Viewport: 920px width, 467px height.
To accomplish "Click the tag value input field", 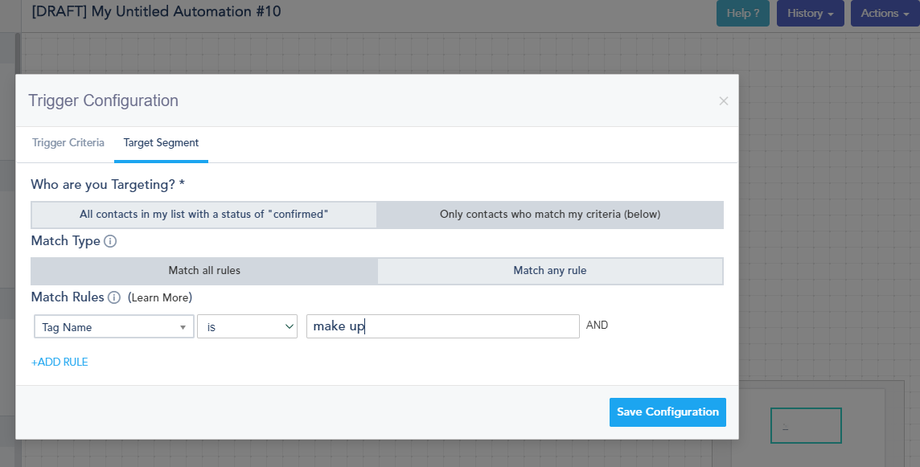I will tap(442, 327).
